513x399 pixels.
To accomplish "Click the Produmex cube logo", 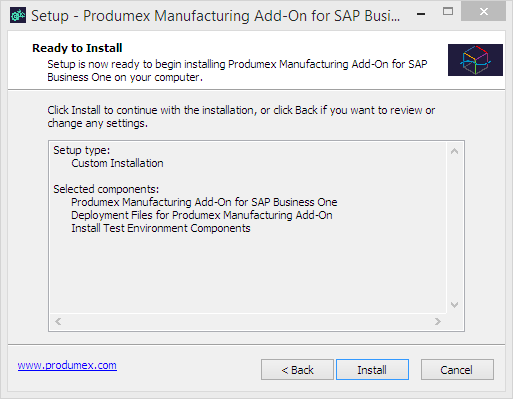I will pyautogui.click(x=475, y=60).
